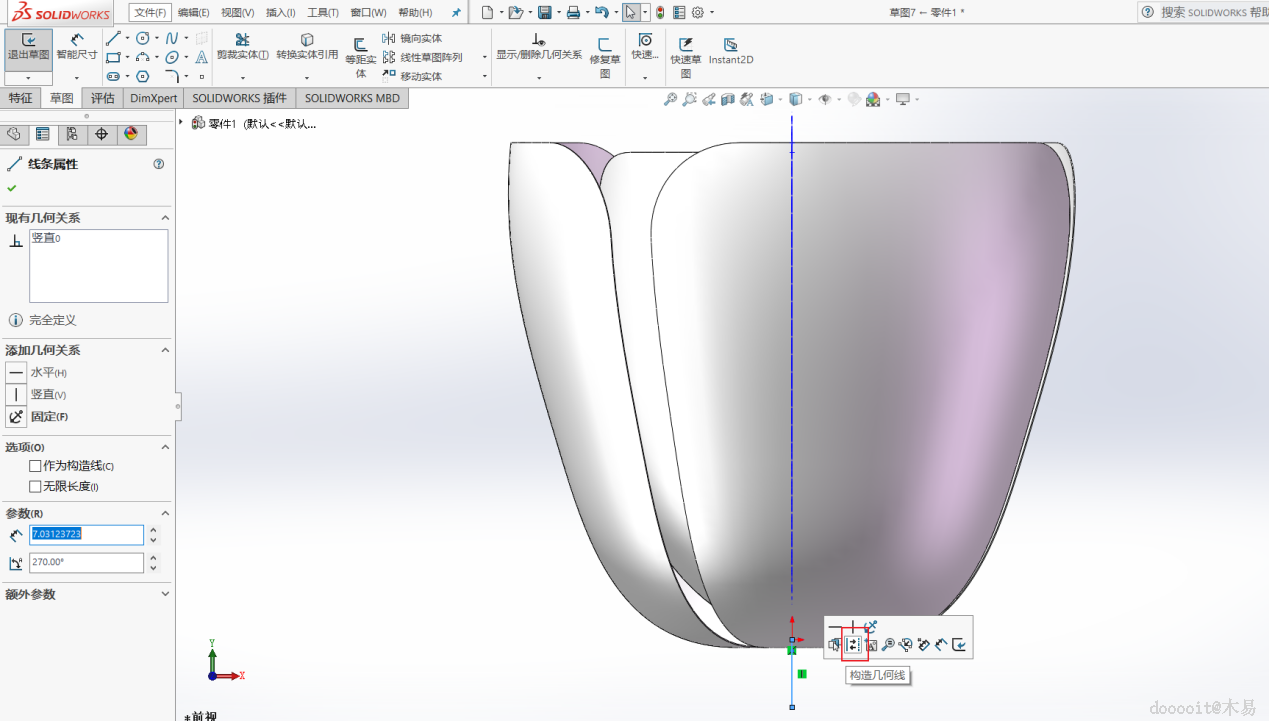Toggle the 无限长度 checkbox
This screenshot has height=721, width=1269.
[x=36, y=486]
